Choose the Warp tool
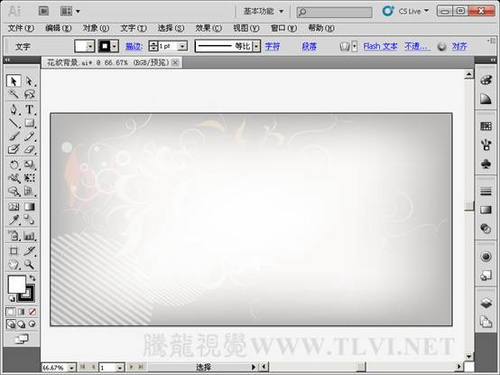The image size is (500, 375). (13, 178)
